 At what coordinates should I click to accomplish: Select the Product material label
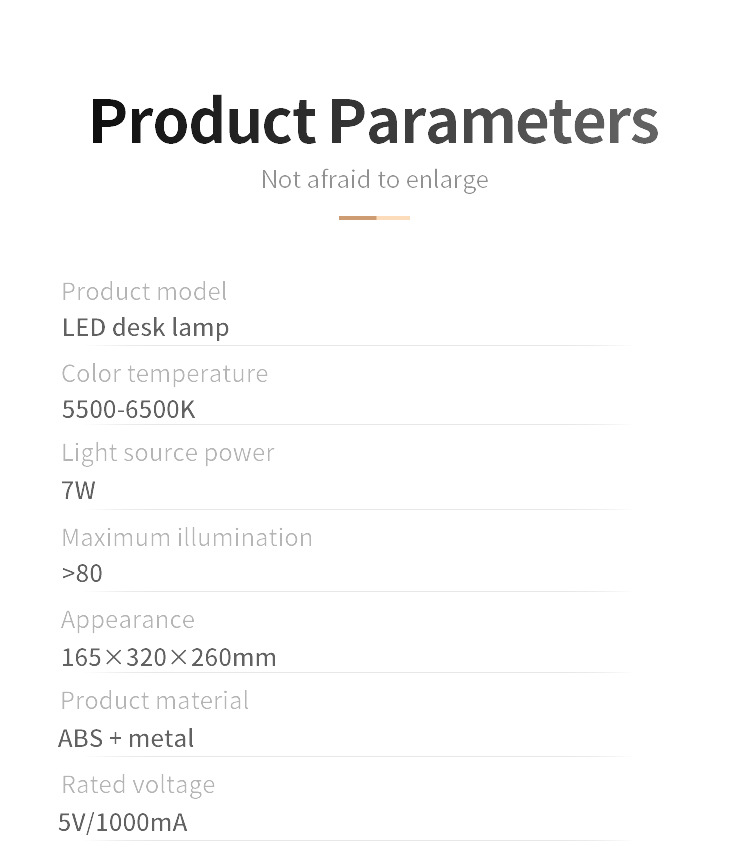(154, 700)
